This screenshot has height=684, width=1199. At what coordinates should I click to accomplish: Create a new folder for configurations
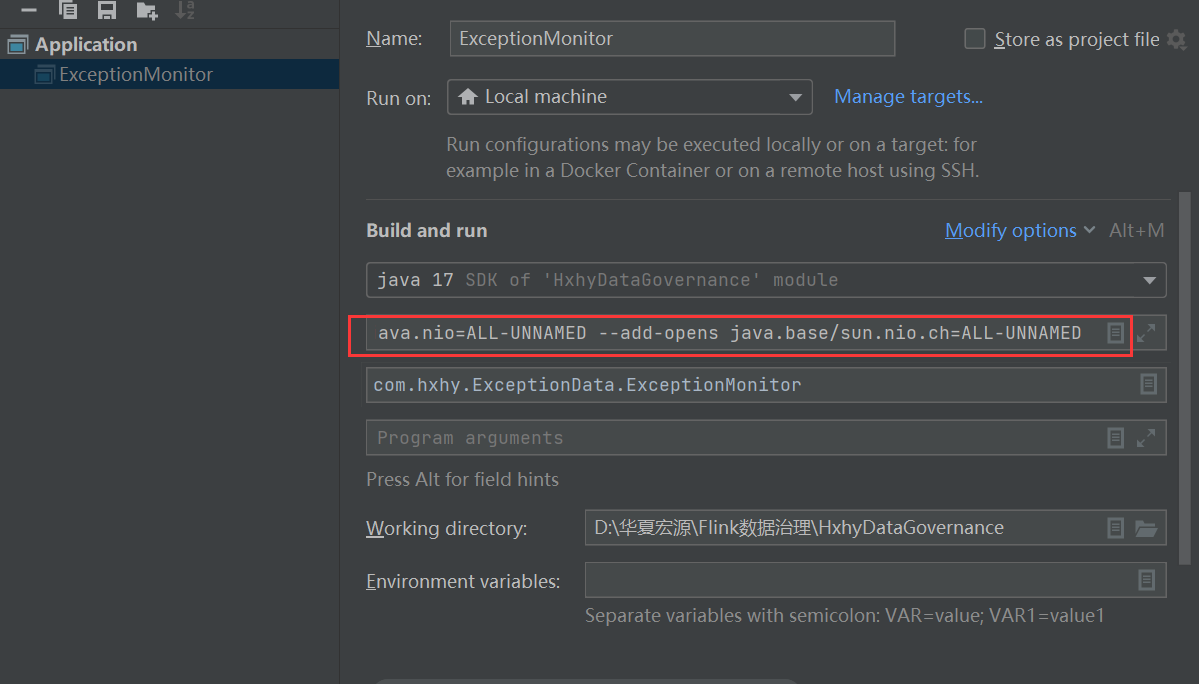point(146,10)
